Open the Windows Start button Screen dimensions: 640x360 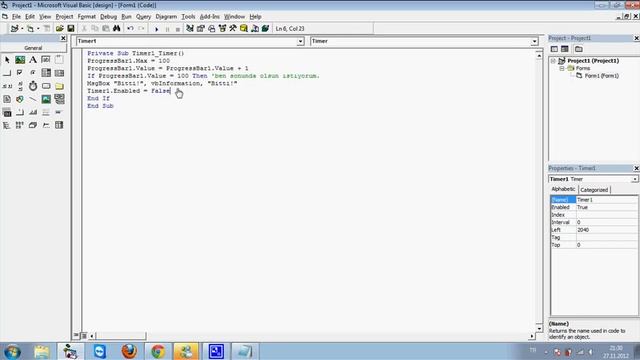click(x=12, y=351)
